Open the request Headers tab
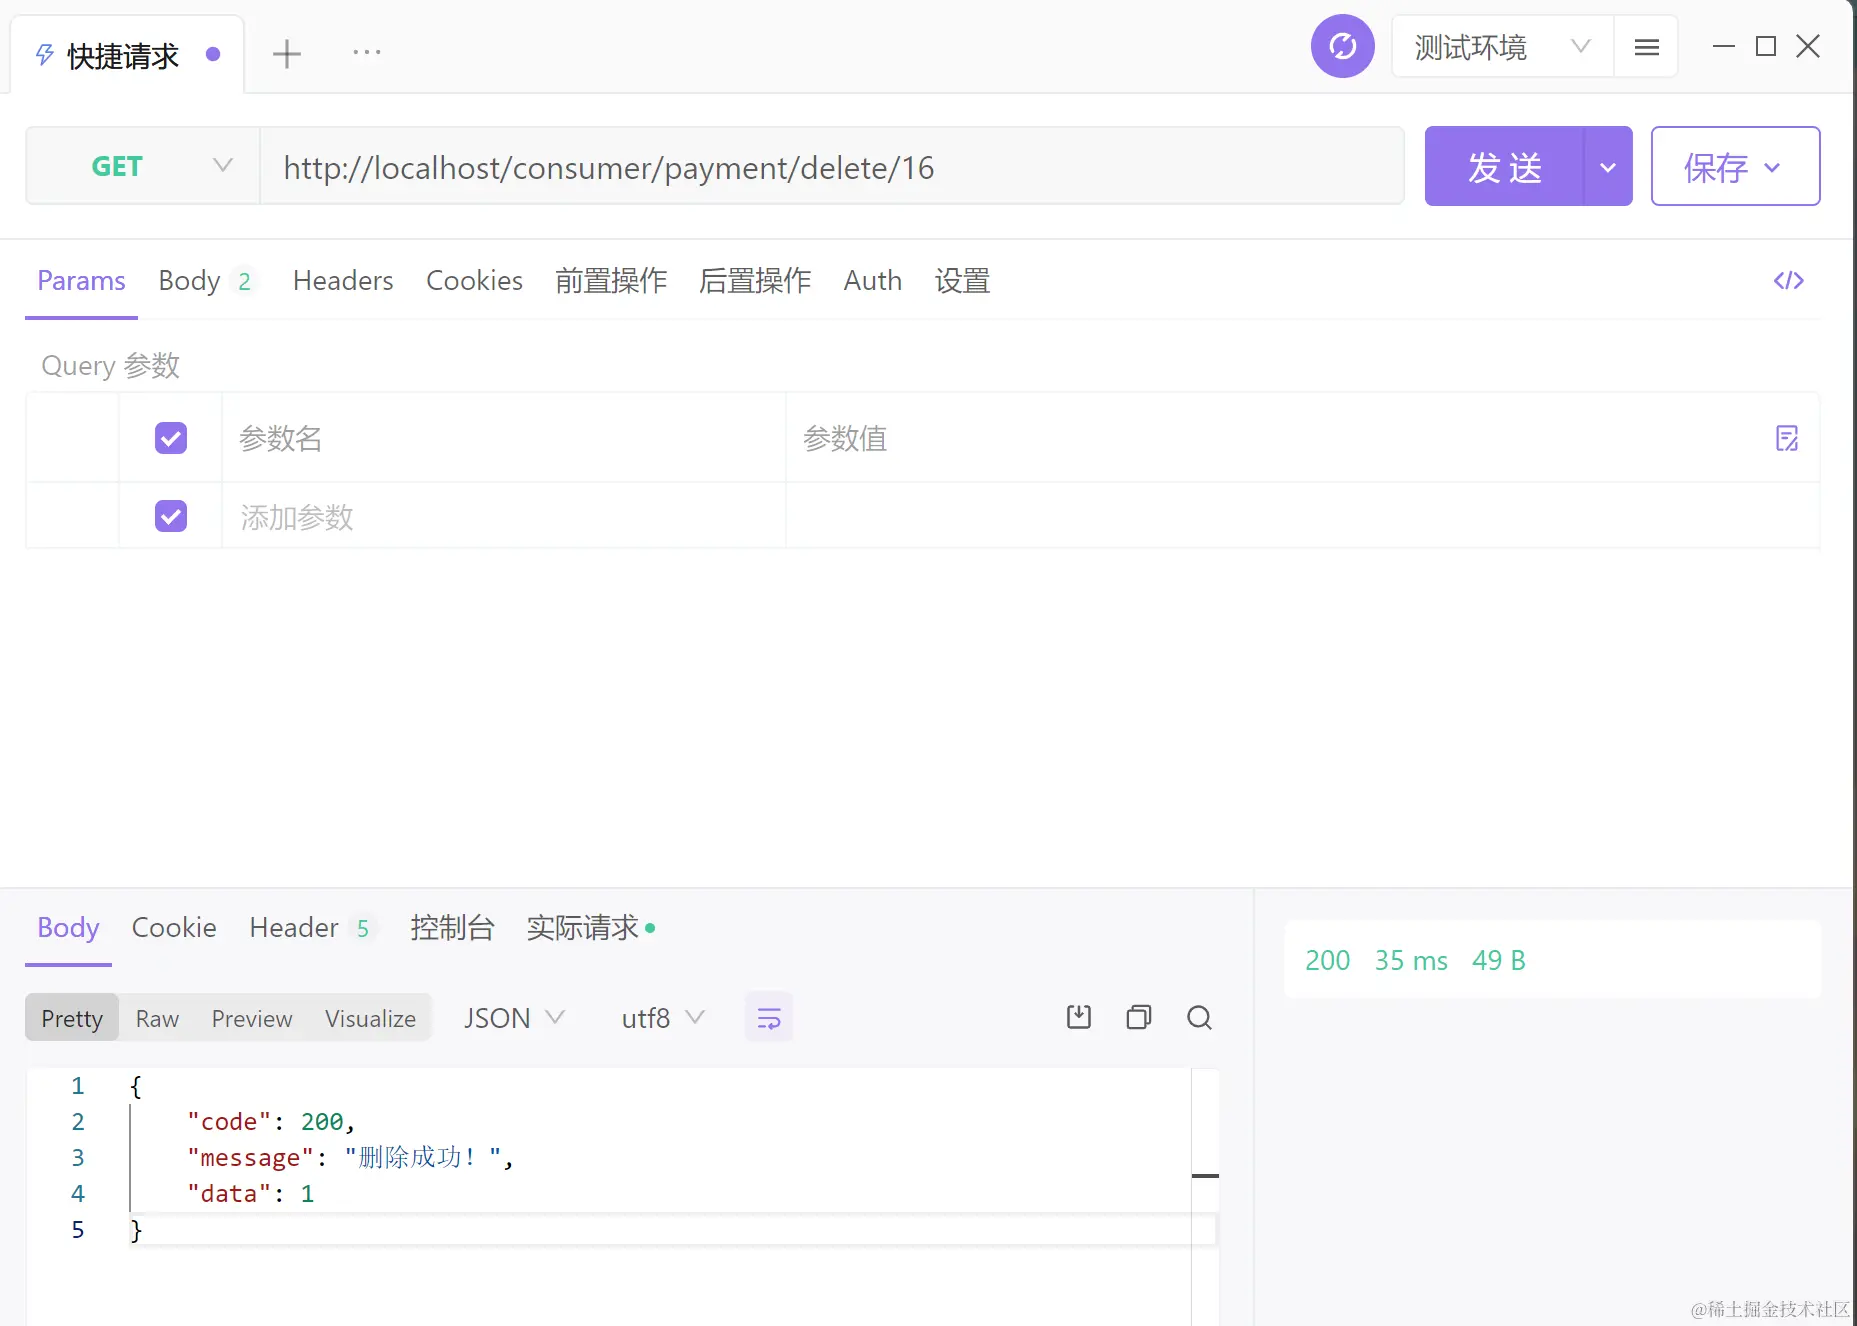Image resolution: width=1857 pixels, height=1326 pixels. 343,281
